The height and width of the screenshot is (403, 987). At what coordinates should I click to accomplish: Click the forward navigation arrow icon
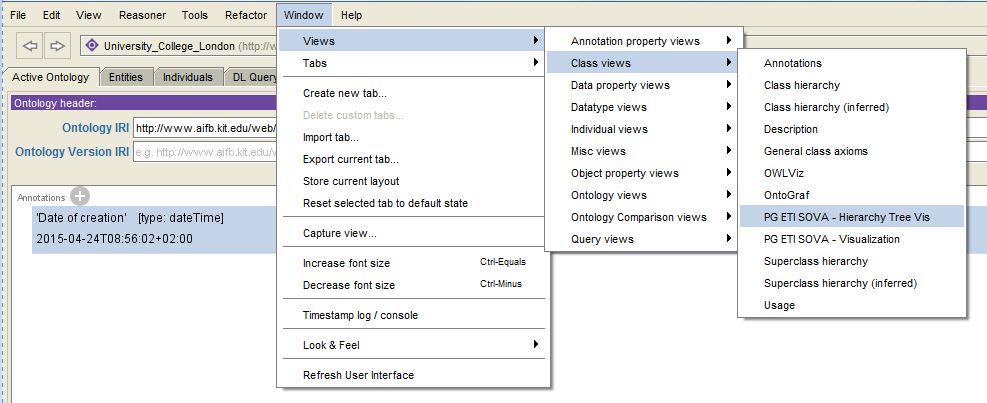coord(58,46)
